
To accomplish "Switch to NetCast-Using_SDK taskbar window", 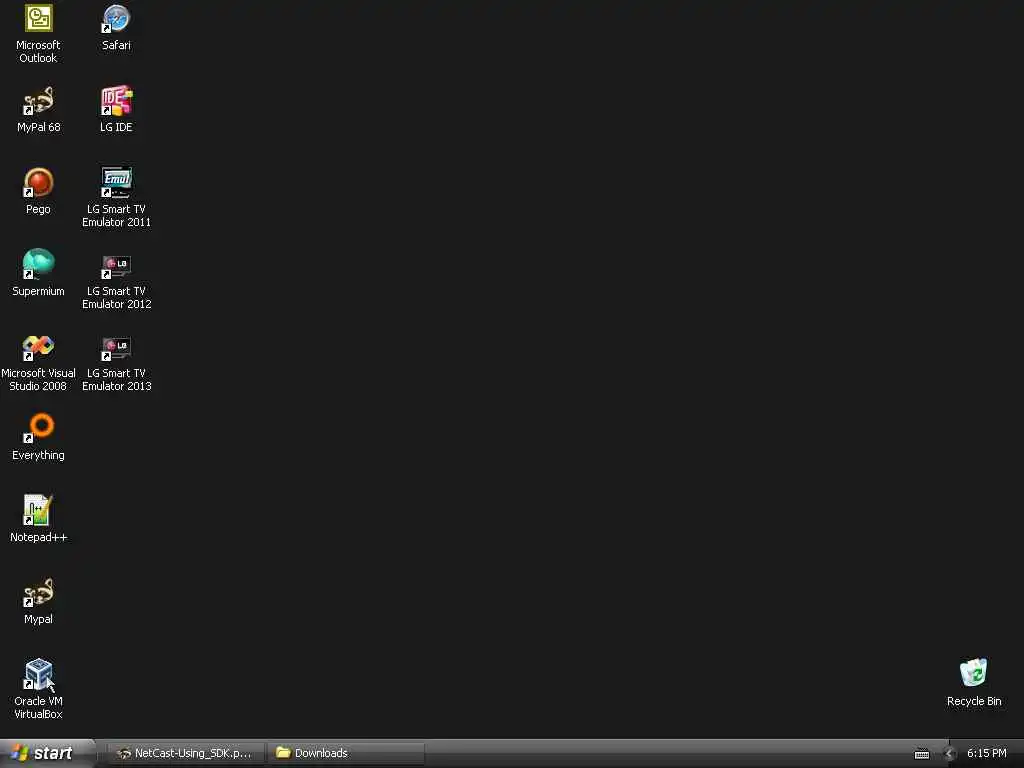I will [x=185, y=753].
